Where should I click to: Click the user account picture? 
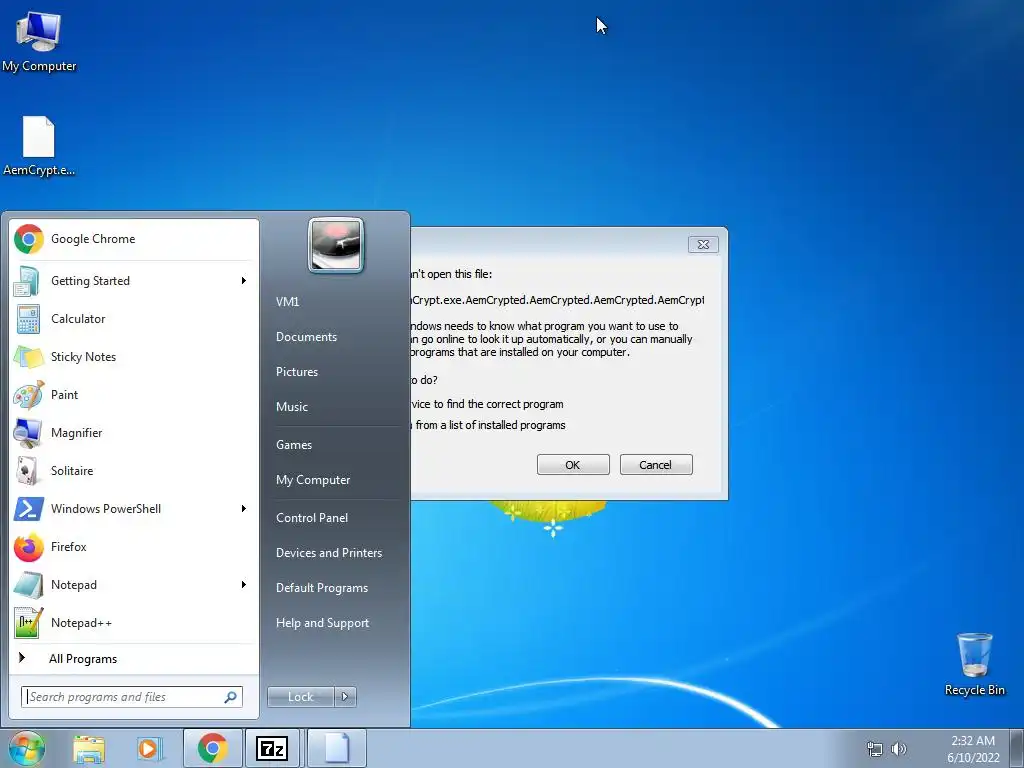click(336, 245)
